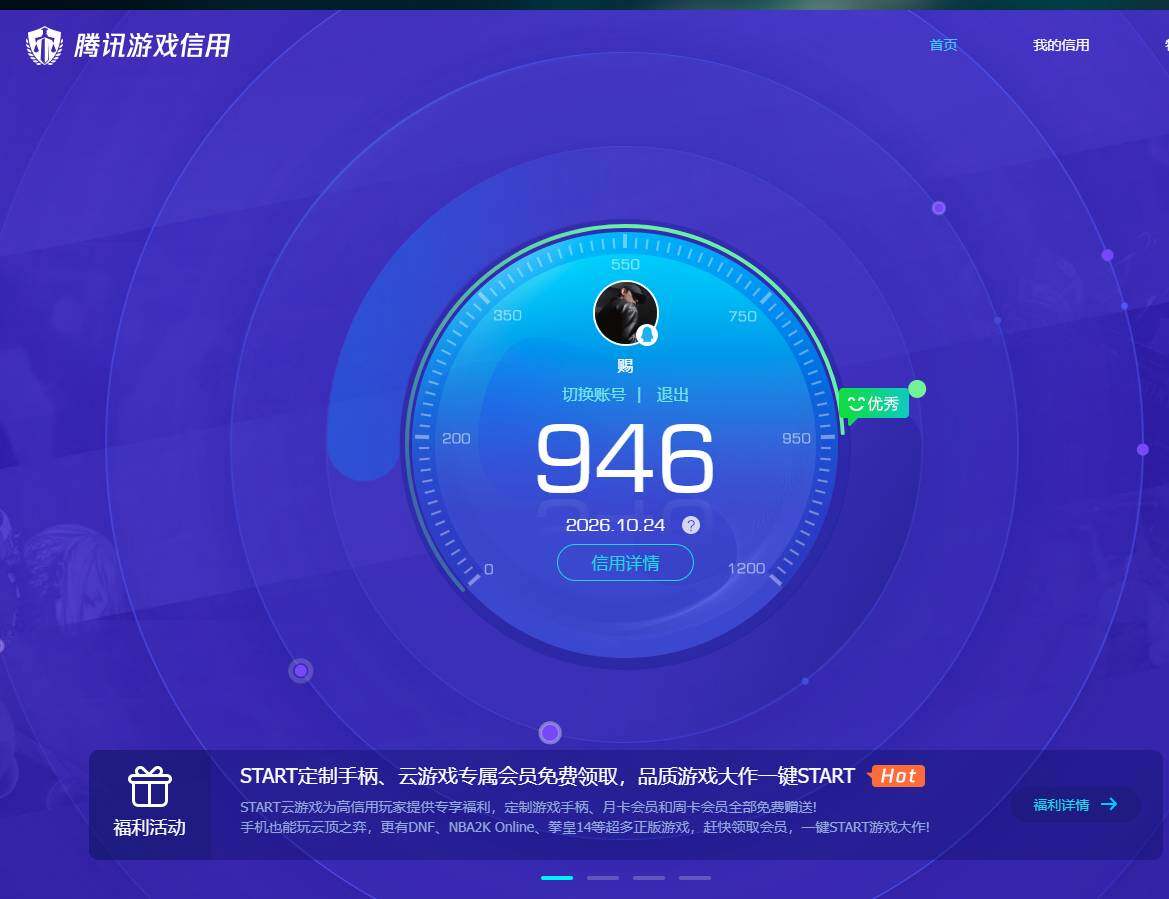
Task: Select the third carousel indicator
Action: click(x=649, y=878)
